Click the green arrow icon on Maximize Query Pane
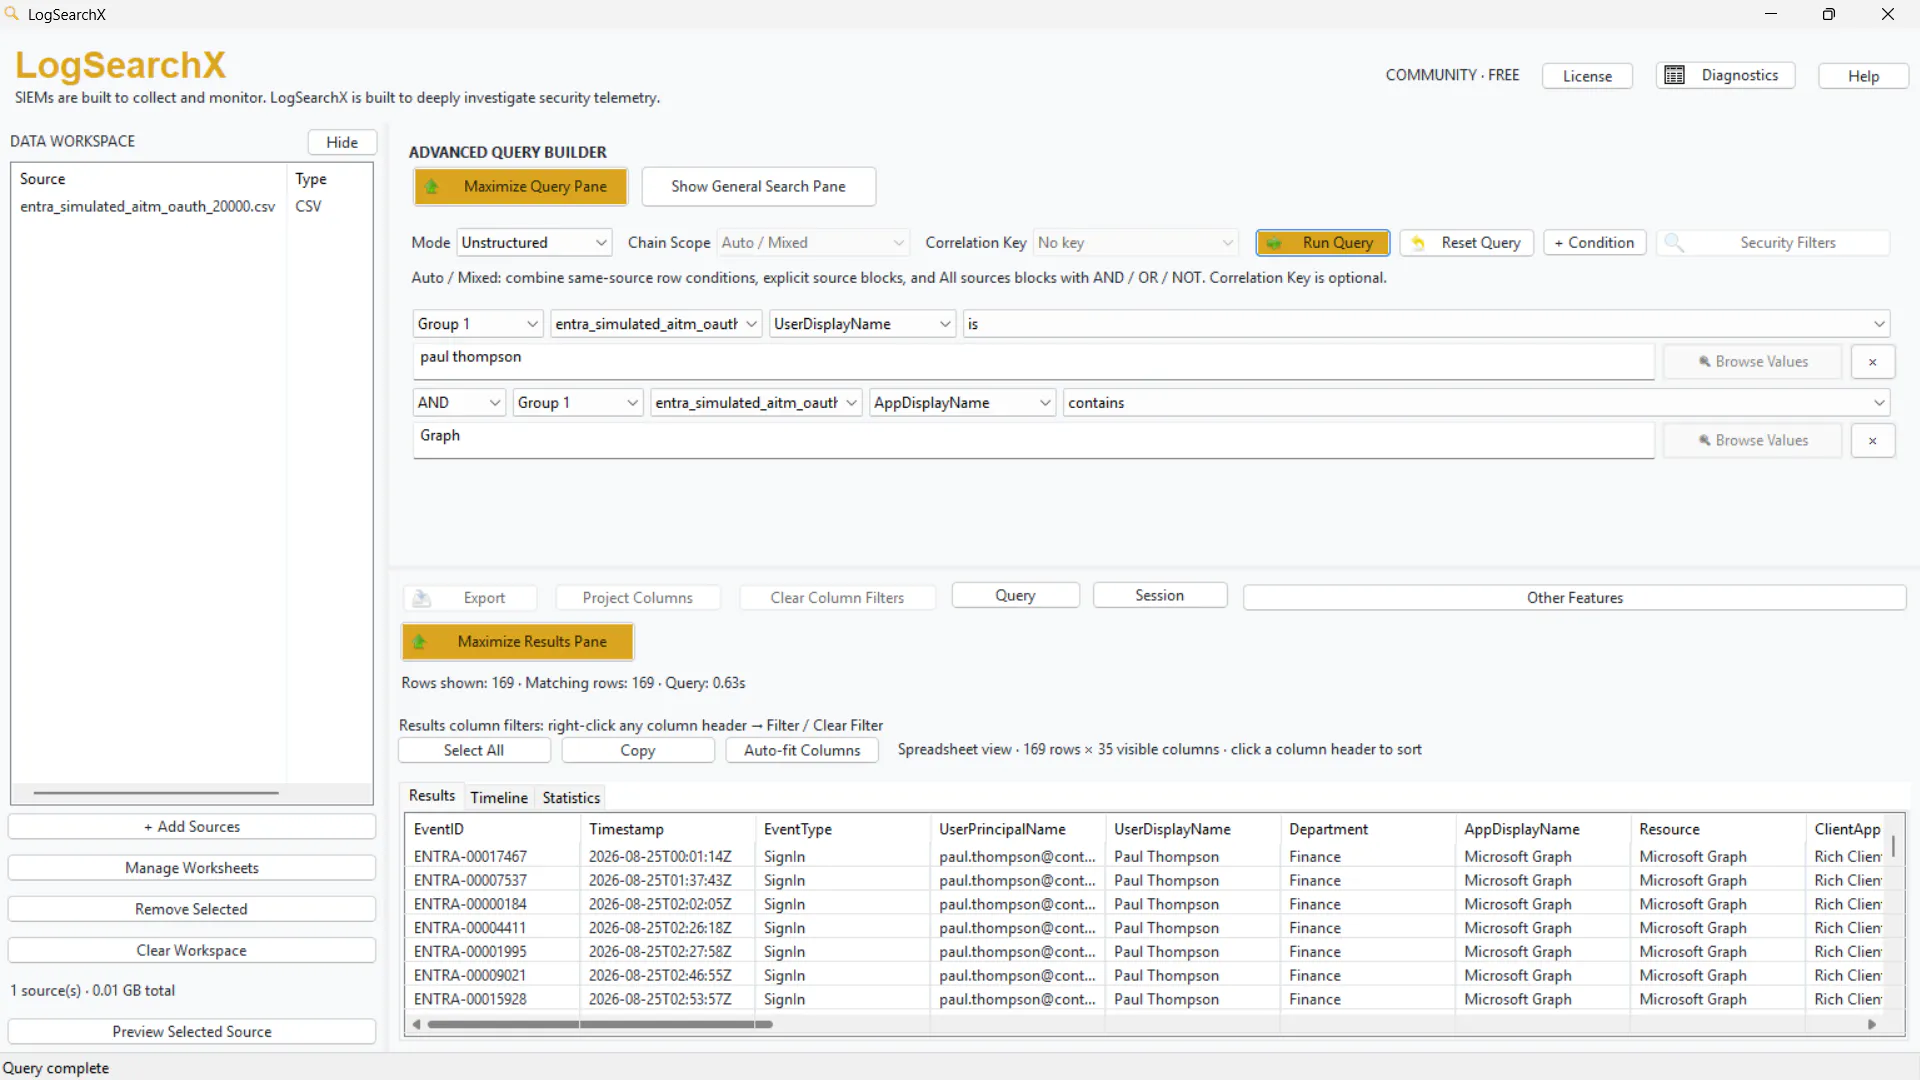The image size is (1920, 1080). tap(432, 187)
